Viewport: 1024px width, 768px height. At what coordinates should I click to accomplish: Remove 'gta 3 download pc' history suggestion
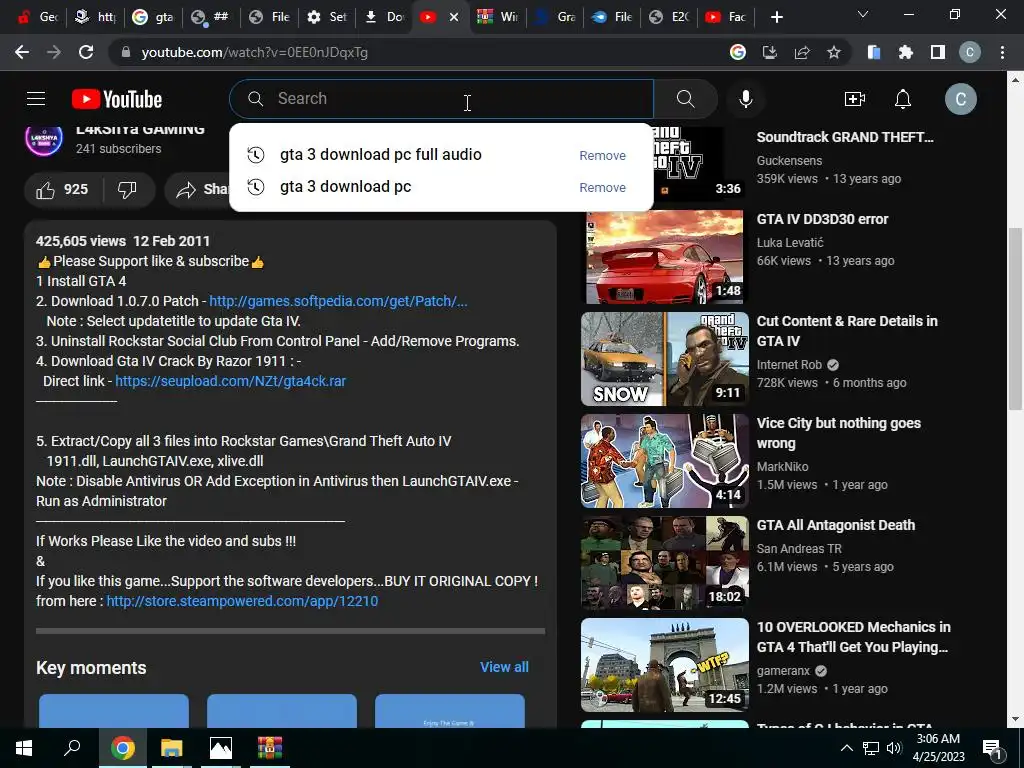tap(602, 187)
